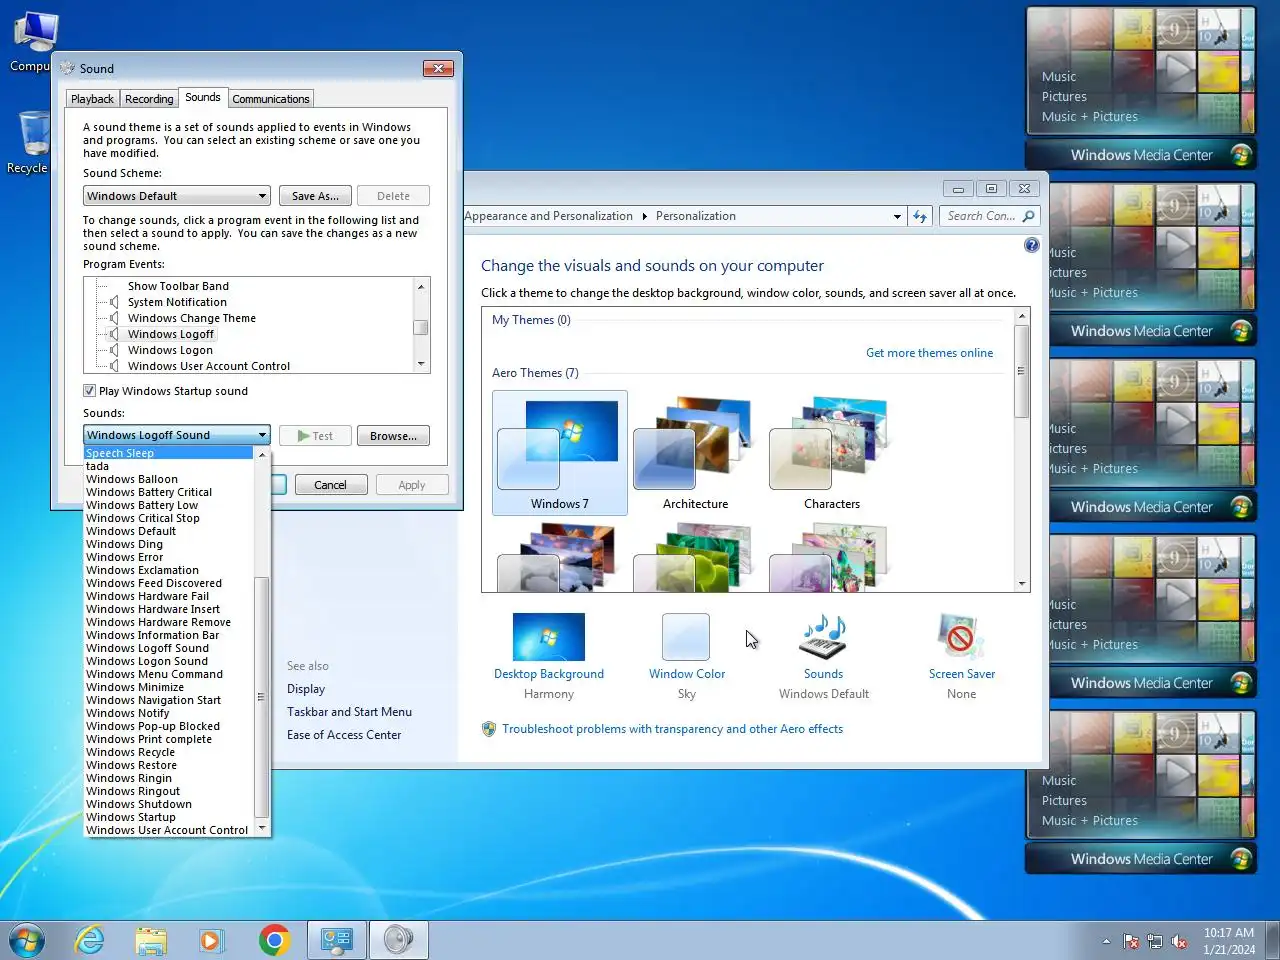Open the Start menu orb
The height and width of the screenshot is (960, 1280).
point(27,940)
